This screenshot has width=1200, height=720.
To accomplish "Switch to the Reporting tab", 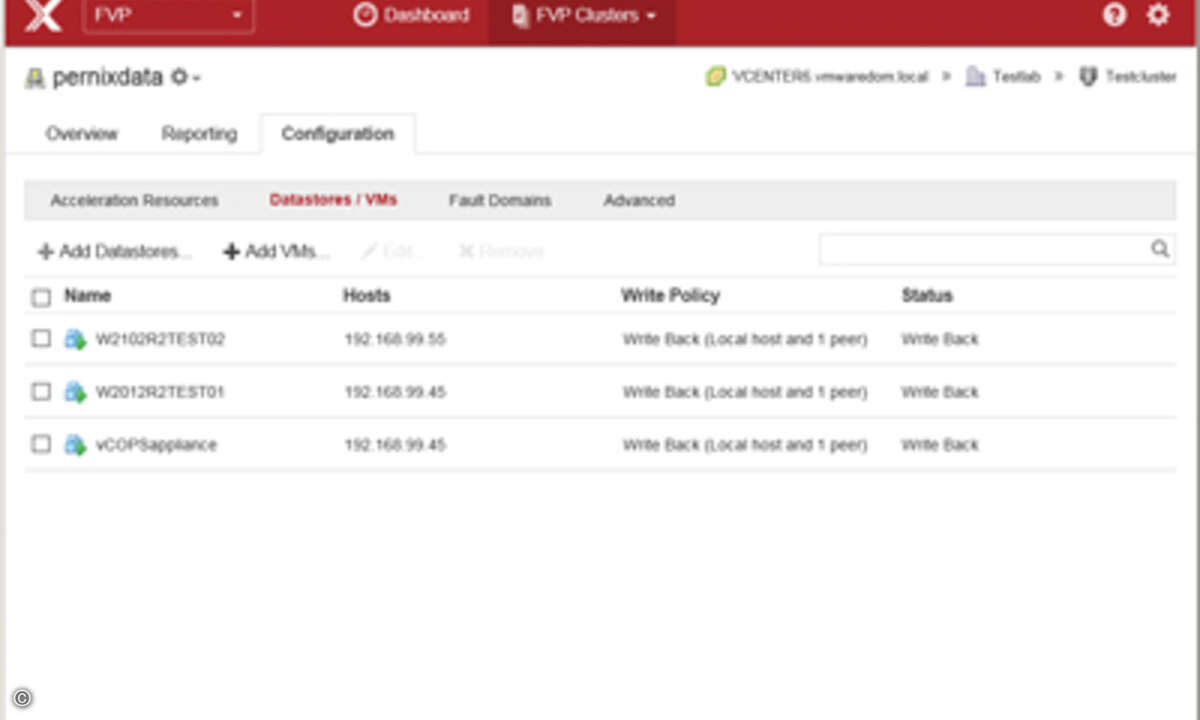I will [x=199, y=134].
